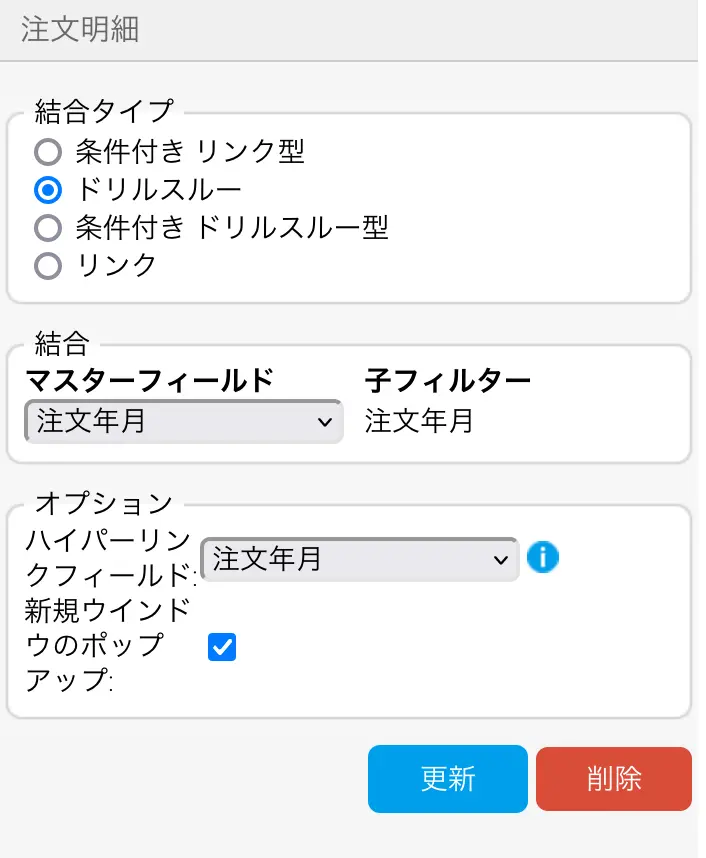Click the マスターフィールド column heading

click(149, 381)
